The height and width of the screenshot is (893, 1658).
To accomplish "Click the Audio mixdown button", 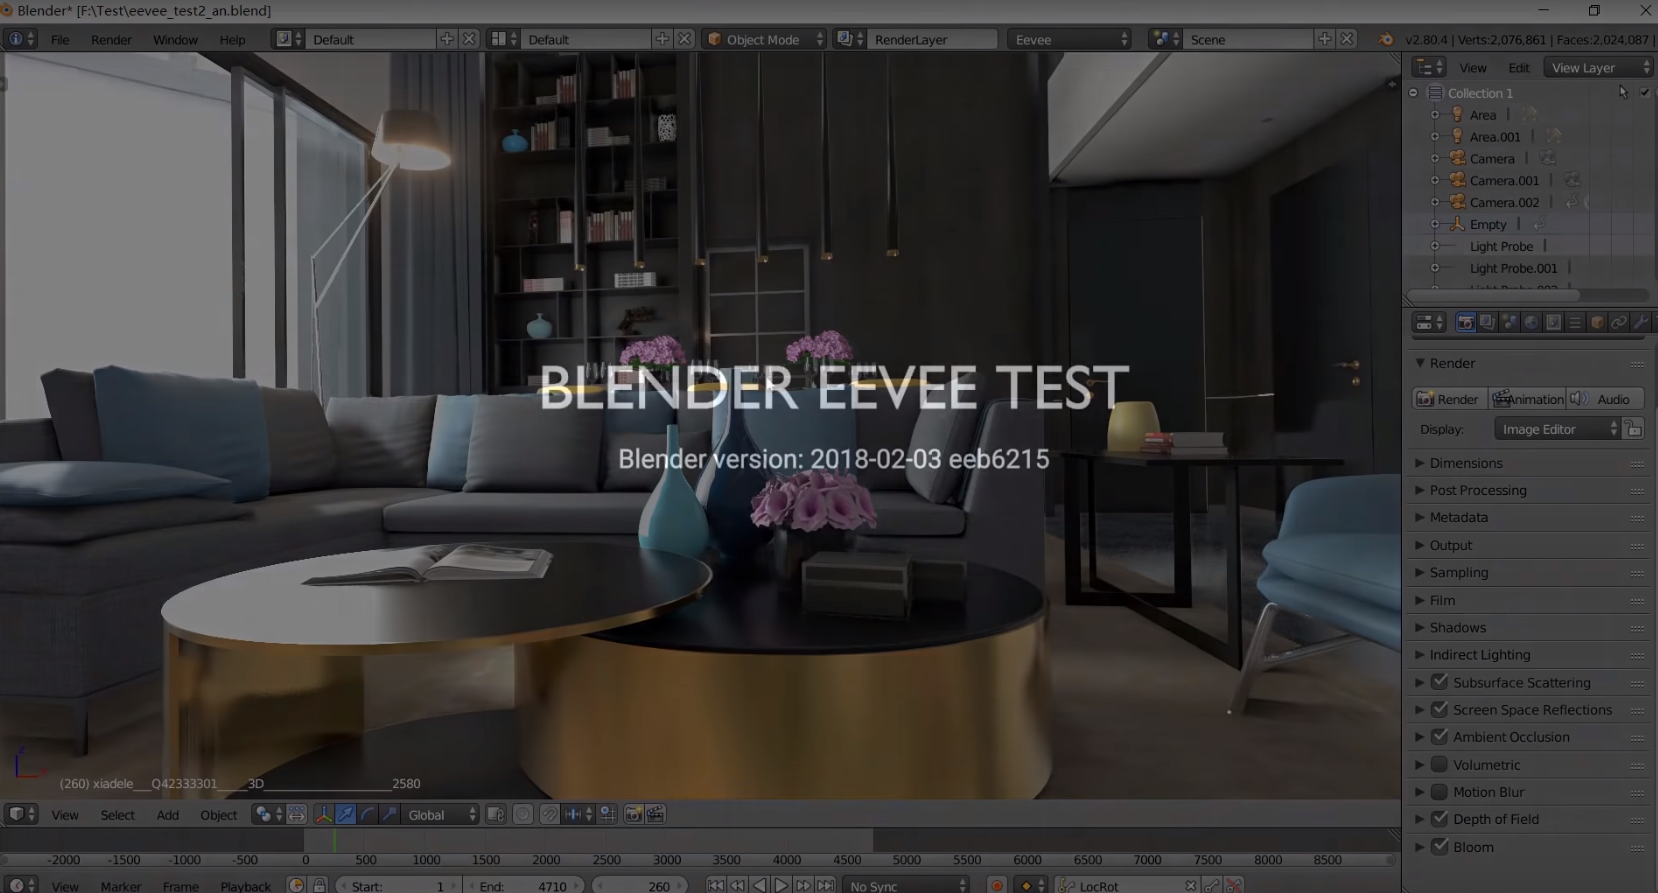I will pyautogui.click(x=1604, y=399).
